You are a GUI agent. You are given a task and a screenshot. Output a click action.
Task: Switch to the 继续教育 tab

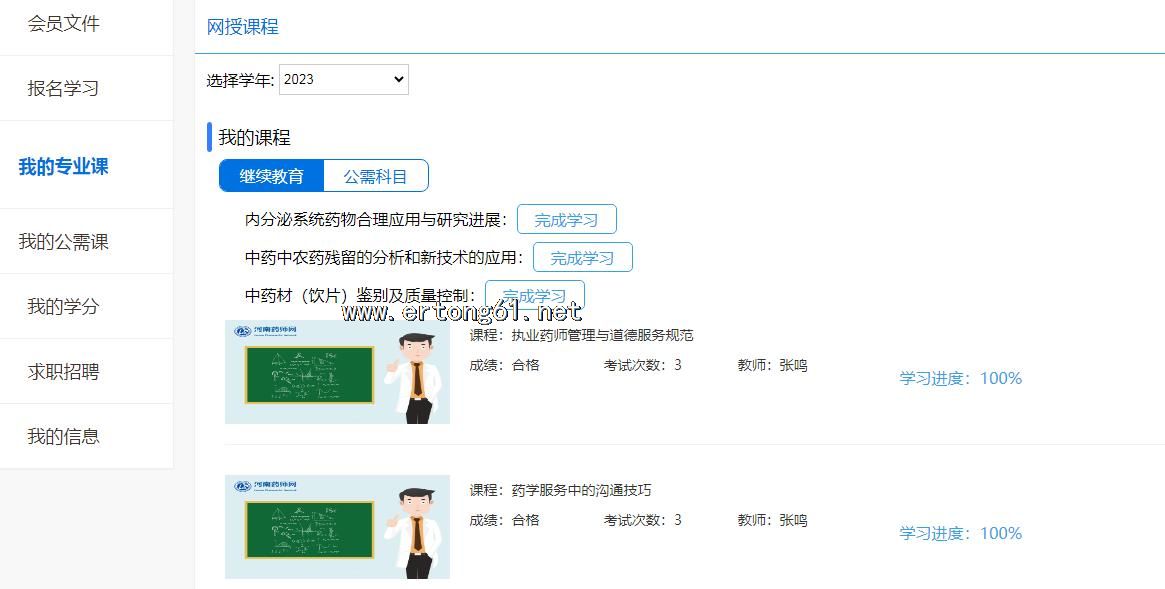tap(272, 176)
